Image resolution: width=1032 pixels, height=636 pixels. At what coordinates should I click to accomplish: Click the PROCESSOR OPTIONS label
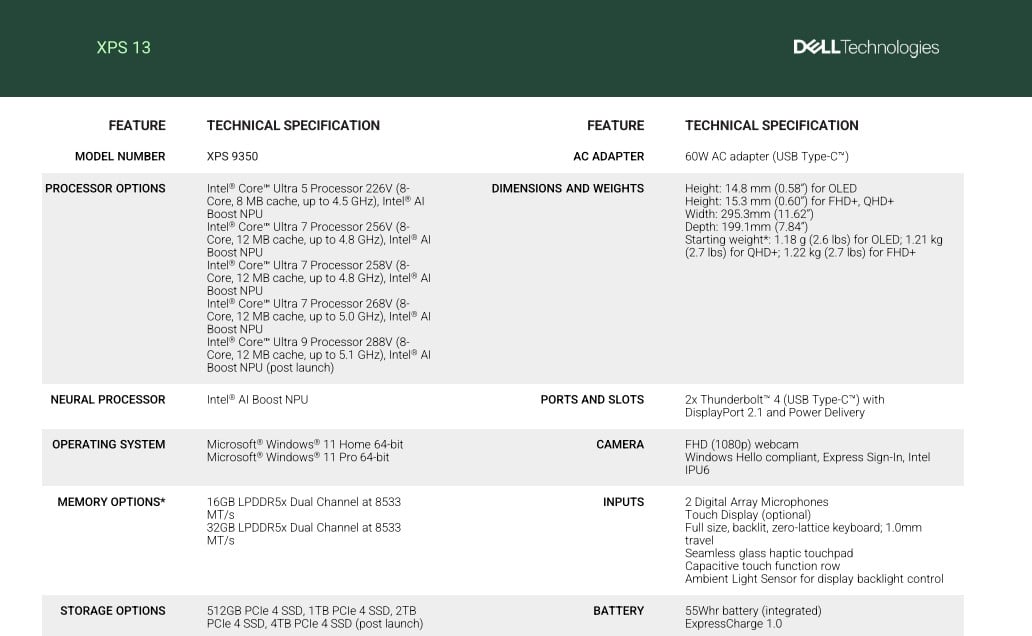click(105, 188)
